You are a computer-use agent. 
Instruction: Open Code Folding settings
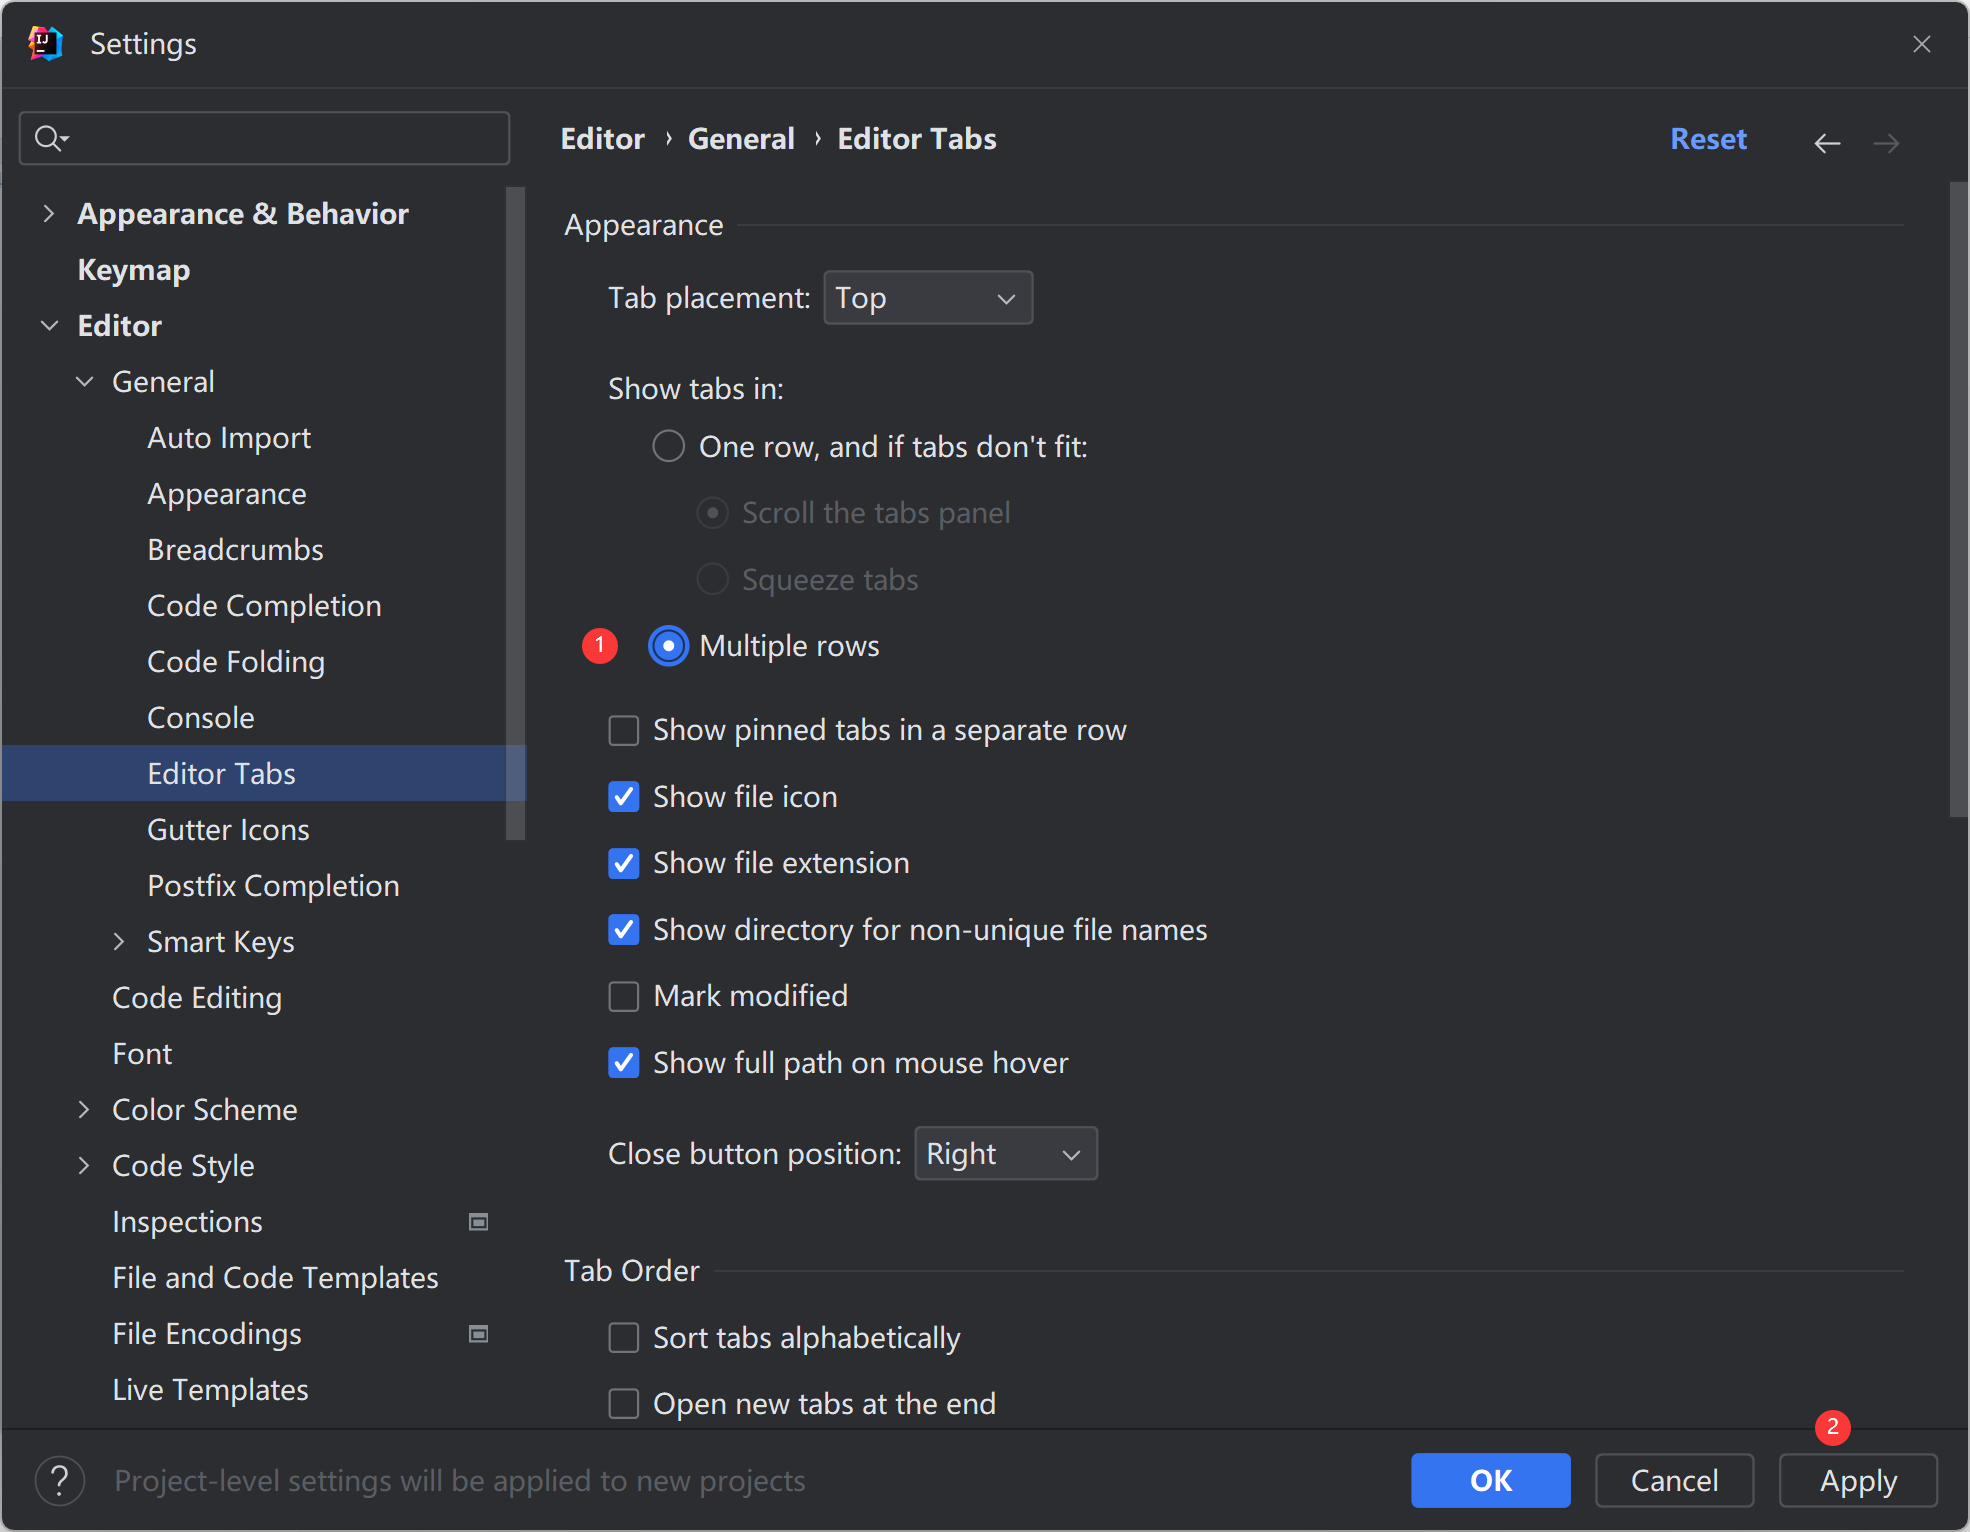coord(236,662)
